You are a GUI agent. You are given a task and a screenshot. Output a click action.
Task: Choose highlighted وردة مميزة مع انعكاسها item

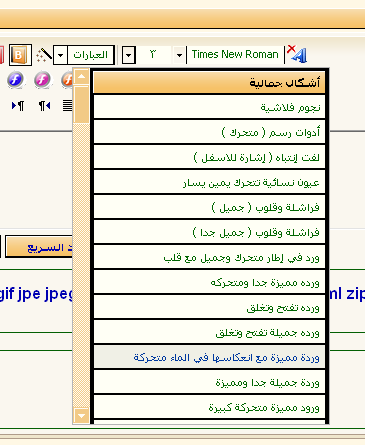(209, 357)
